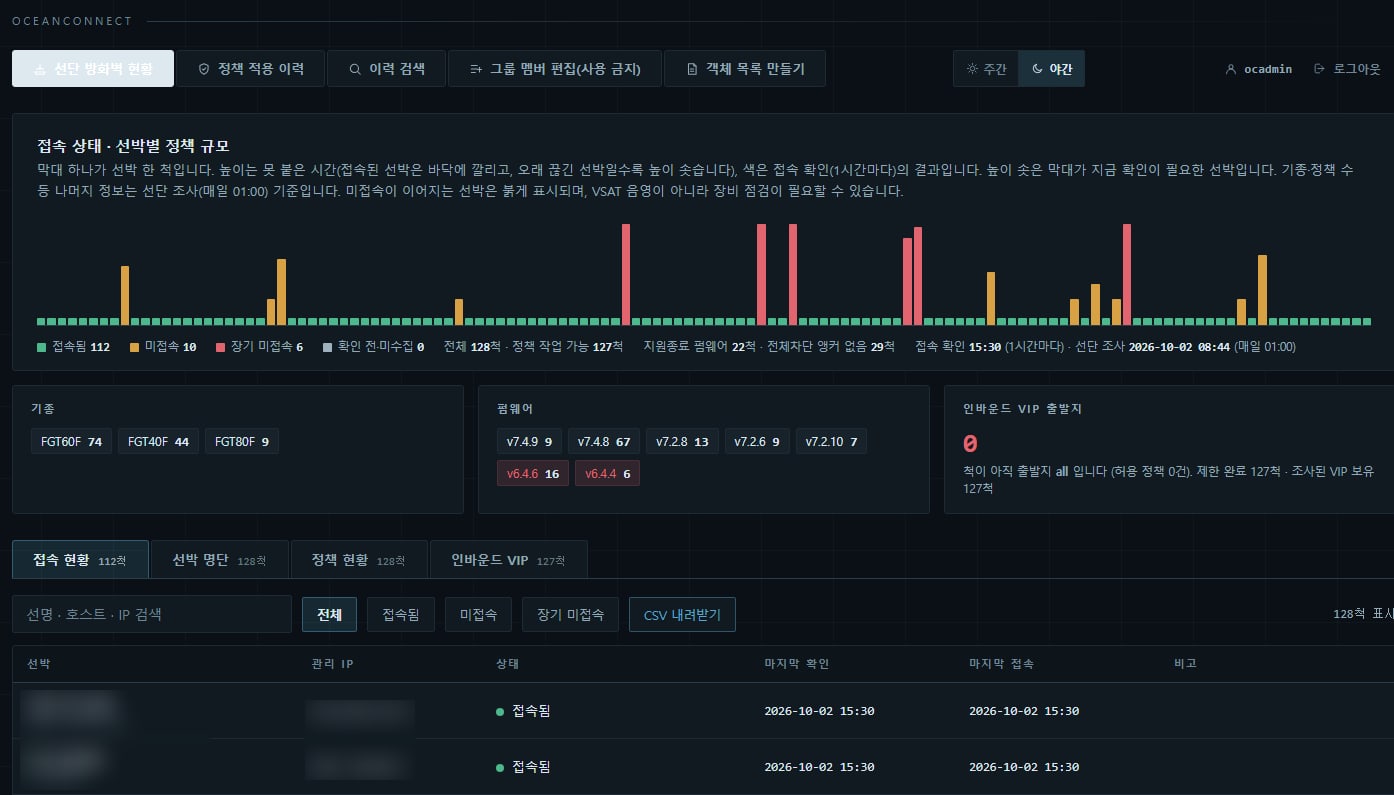The image size is (1394, 795).
Task: Click the 확인 전·미수집 0 legend entry
Action: (x=374, y=347)
